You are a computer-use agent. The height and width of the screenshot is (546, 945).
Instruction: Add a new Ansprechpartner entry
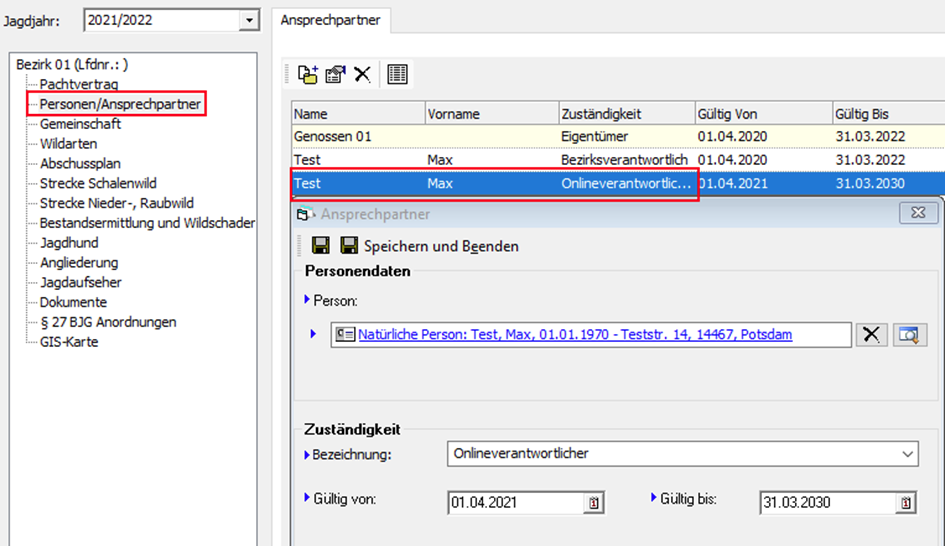click(x=308, y=74)
